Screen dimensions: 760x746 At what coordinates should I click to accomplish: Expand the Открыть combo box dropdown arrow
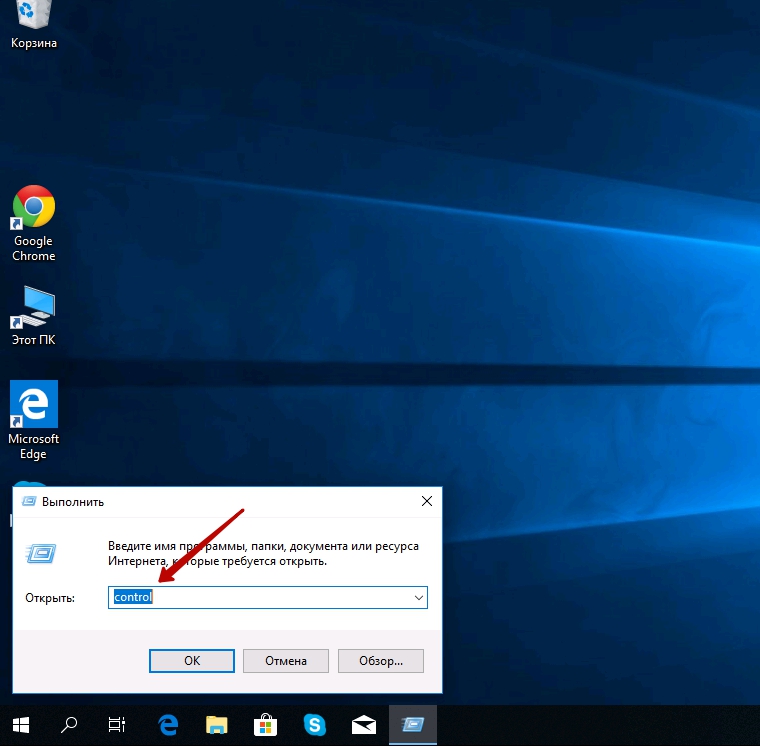coord(419,598)
